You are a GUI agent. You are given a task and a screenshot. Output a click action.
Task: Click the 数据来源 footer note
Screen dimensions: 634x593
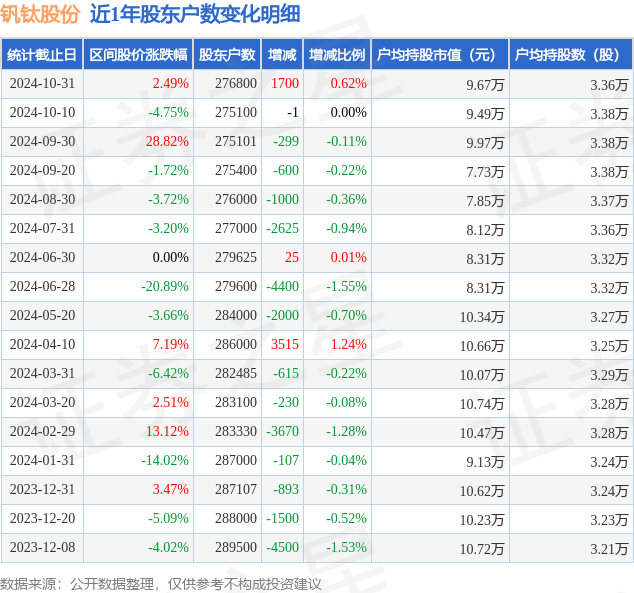point(161,584)
